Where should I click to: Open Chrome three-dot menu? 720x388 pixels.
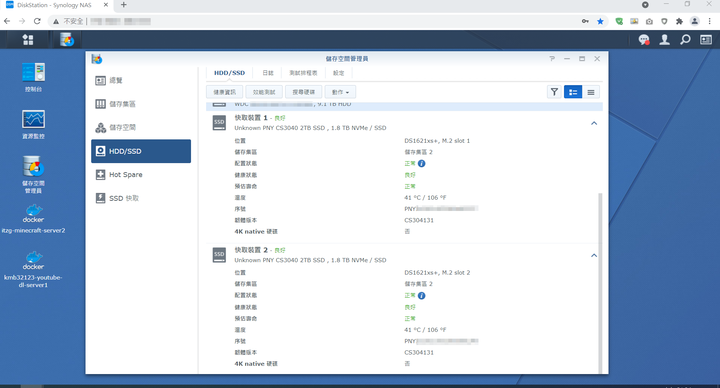click(710, 21)
